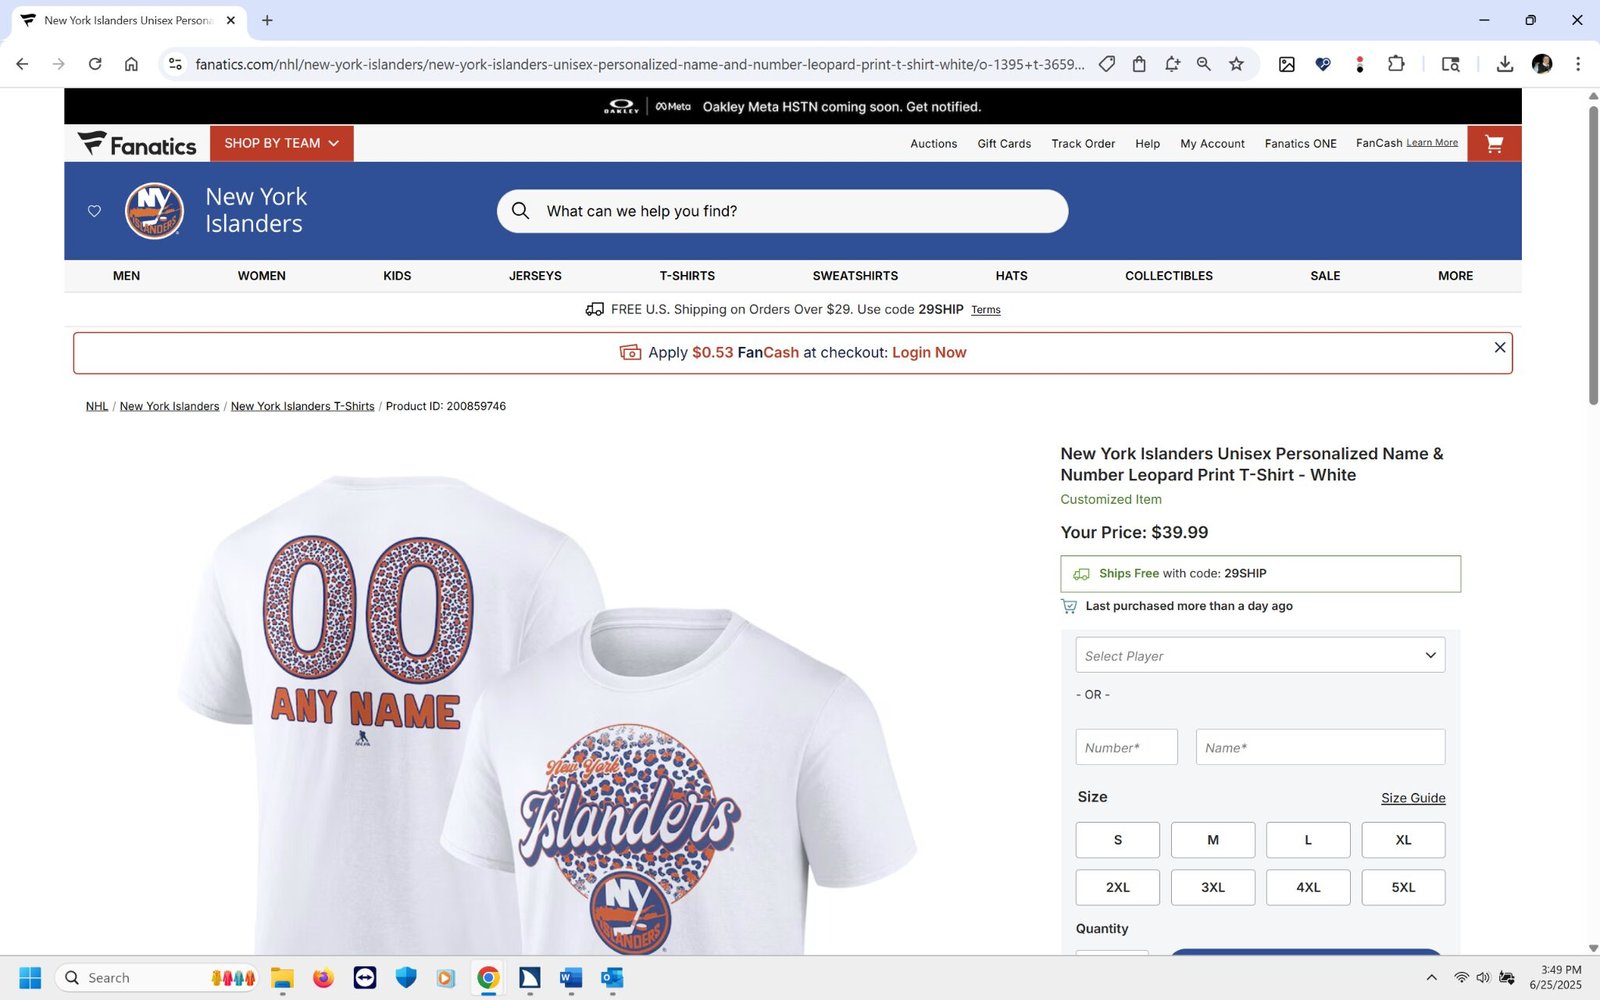The height and width of the screenshot is (1000, 1600).
Task: Favorite the Islanders team with heart icon
Action: (94, 211)
